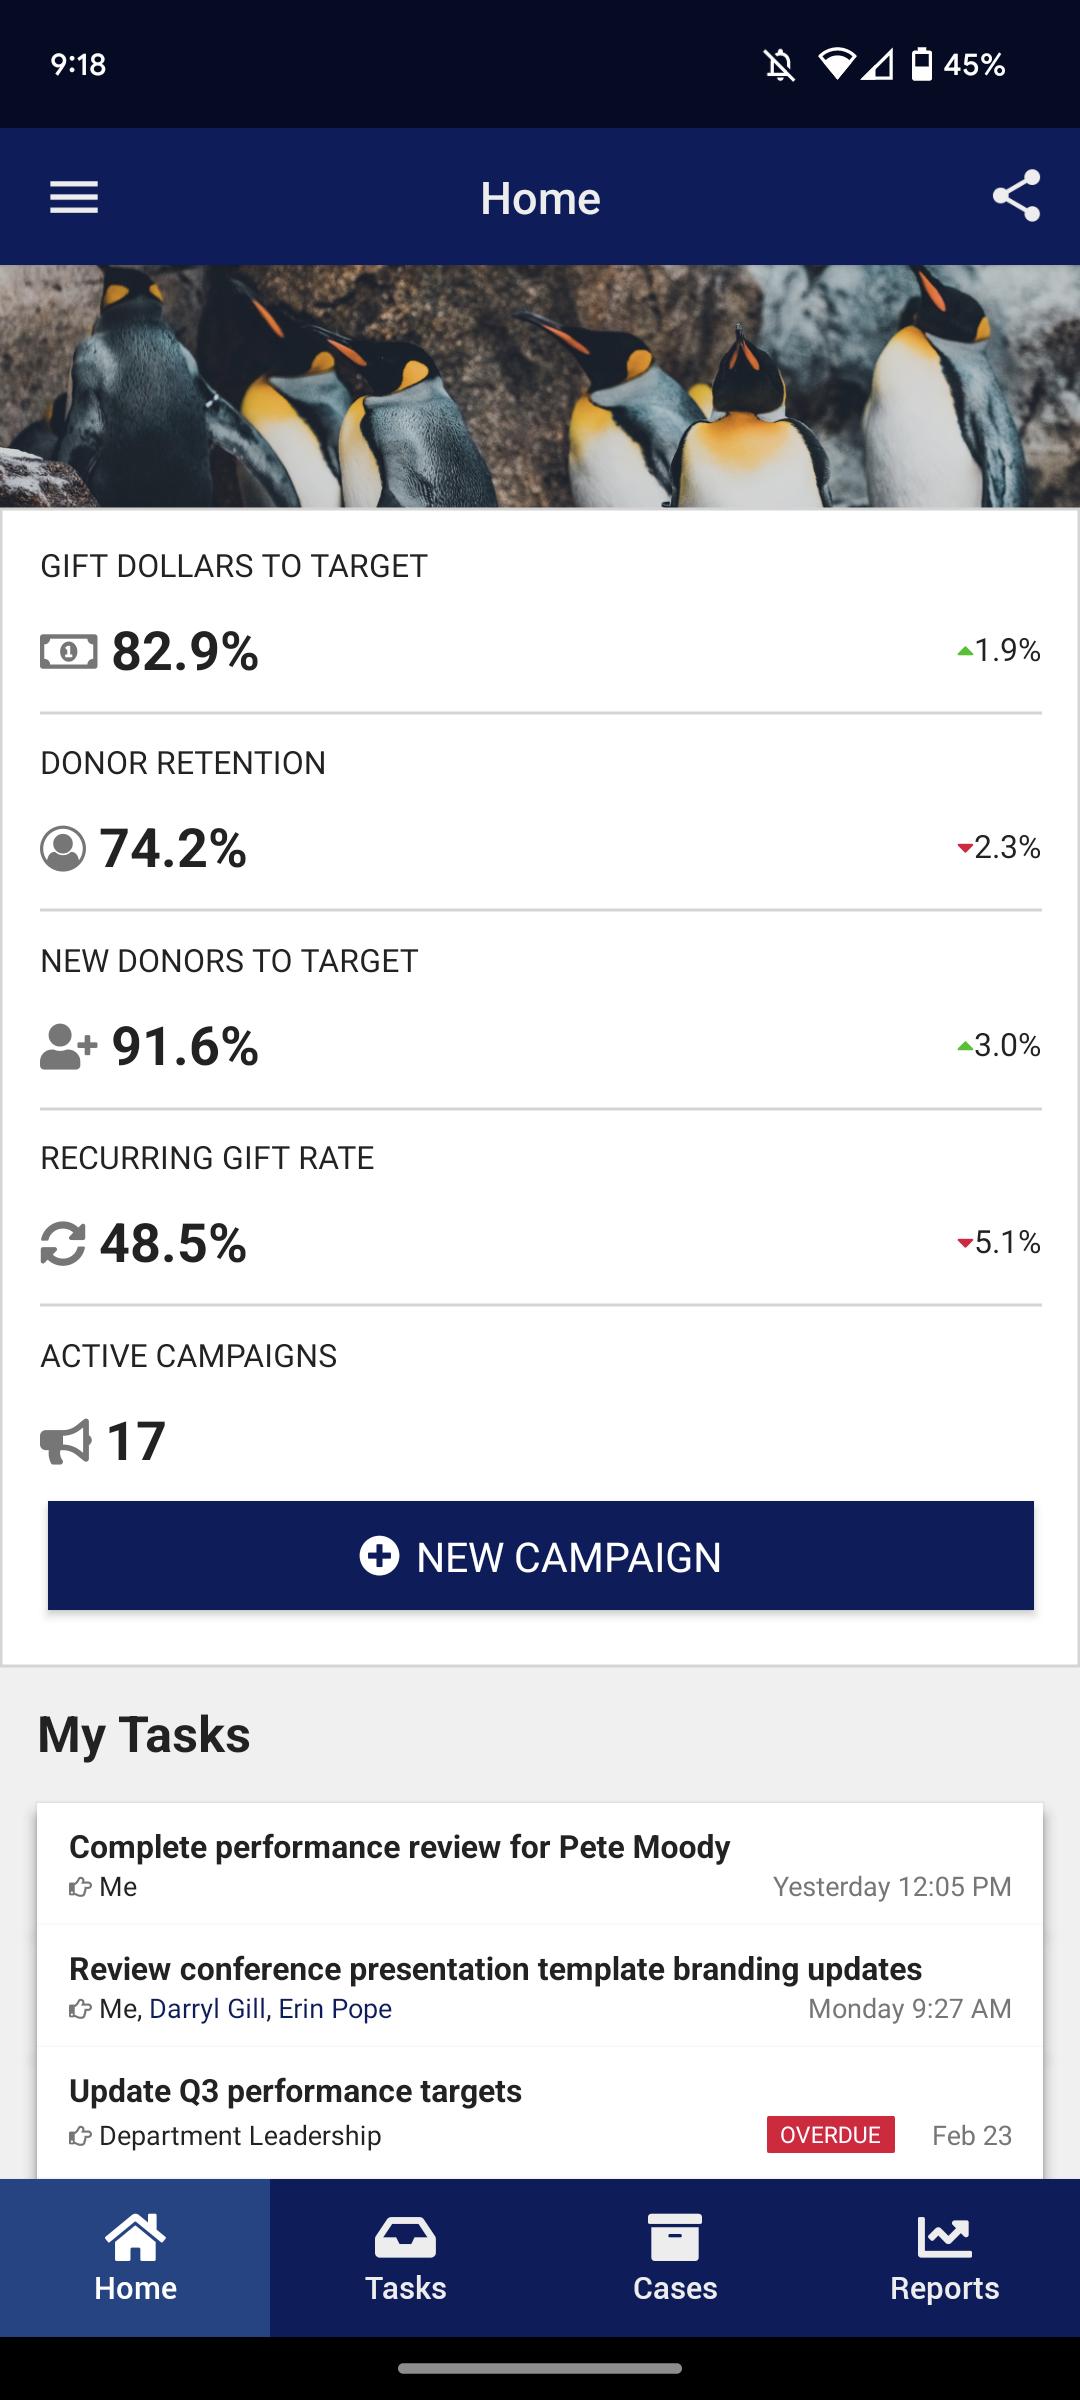Tap the penguin banner image
The height and width of the screenshot is (2400, 1080).
tap(540, 386)
